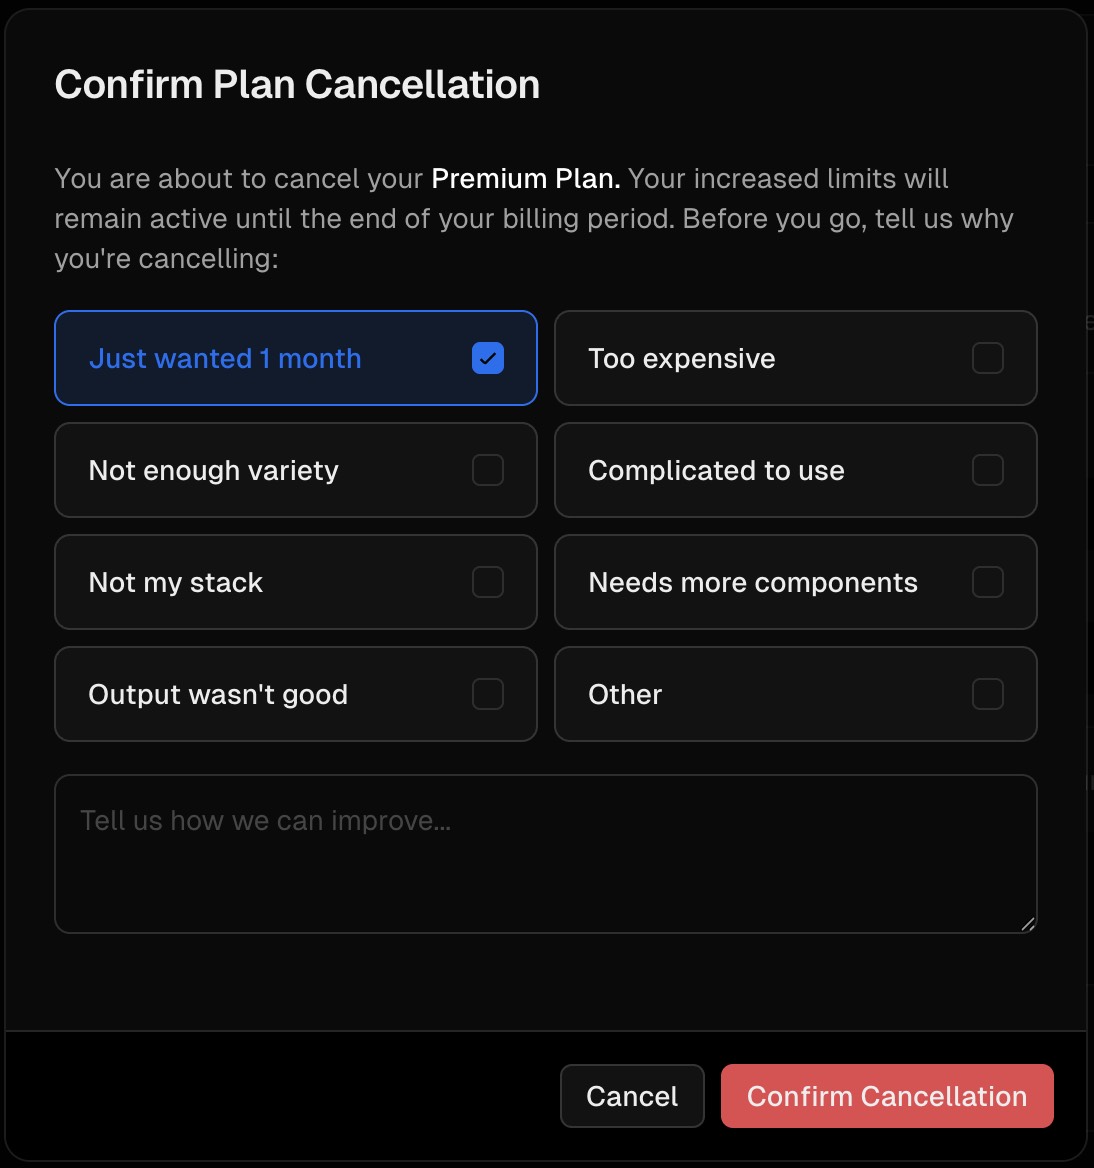Click the 'Too expensive' reason label
1094x1168 pixels.
[x=682, y=358]
